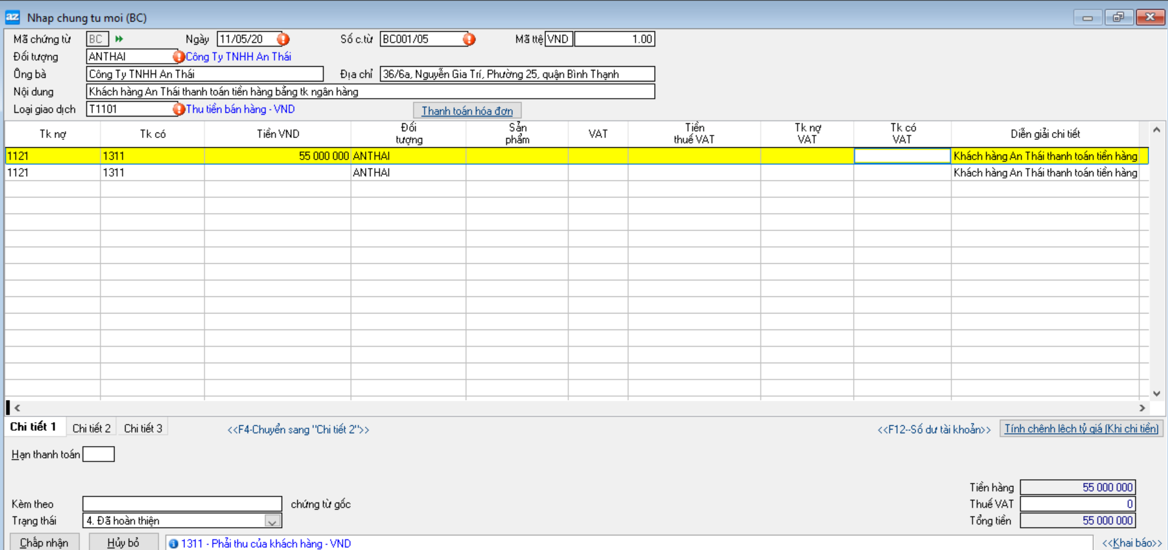Switch to the Chi tiết 2 tab
1168x550 pixels.
(x=92, y=428)
